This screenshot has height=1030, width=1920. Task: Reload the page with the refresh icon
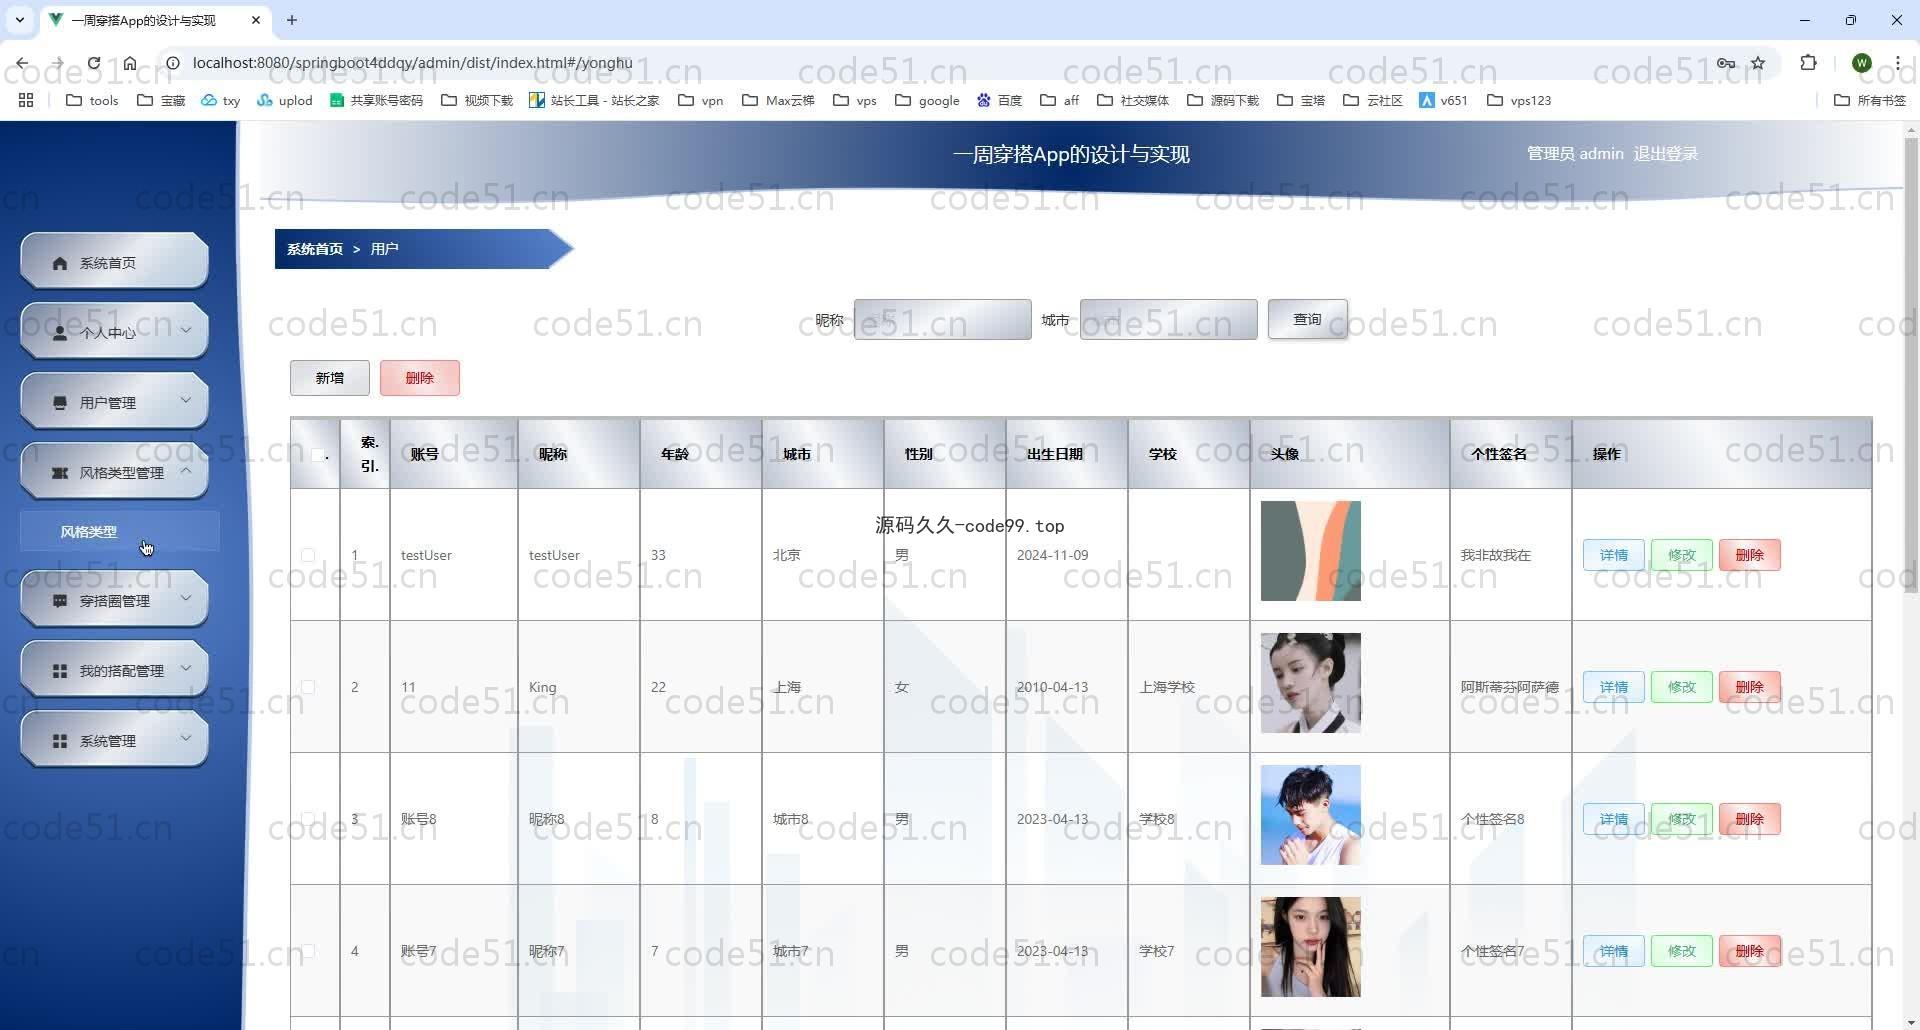click(x=93, y=63)
